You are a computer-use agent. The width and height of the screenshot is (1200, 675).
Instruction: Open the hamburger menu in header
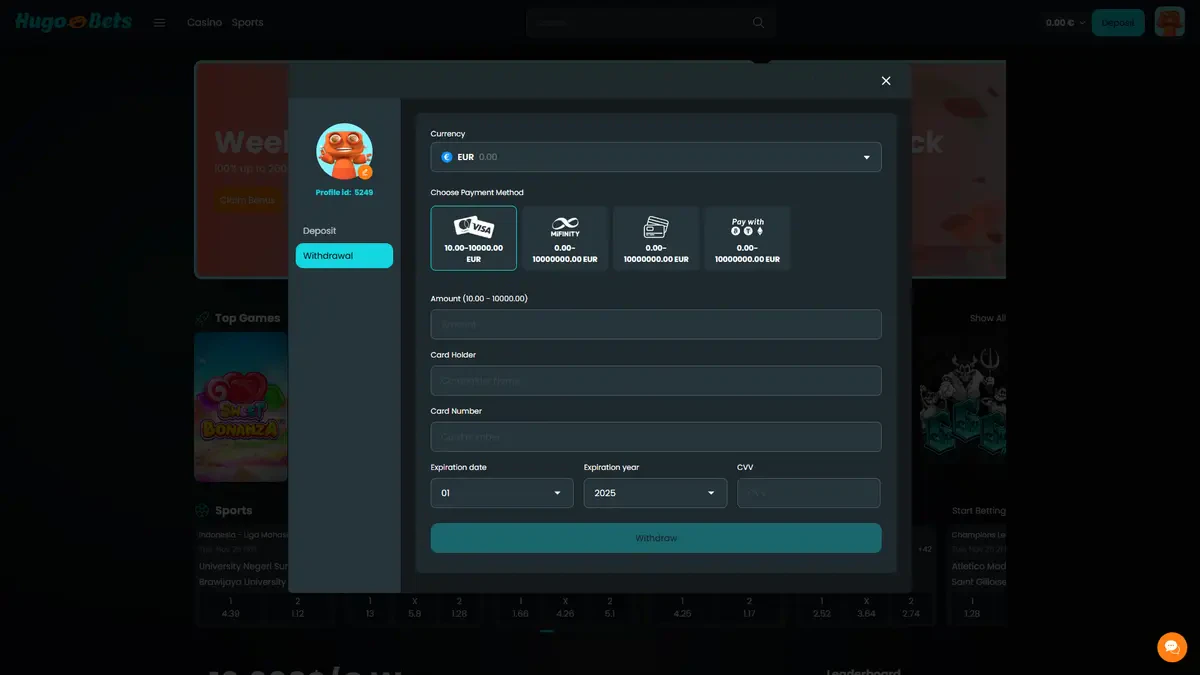159,23
